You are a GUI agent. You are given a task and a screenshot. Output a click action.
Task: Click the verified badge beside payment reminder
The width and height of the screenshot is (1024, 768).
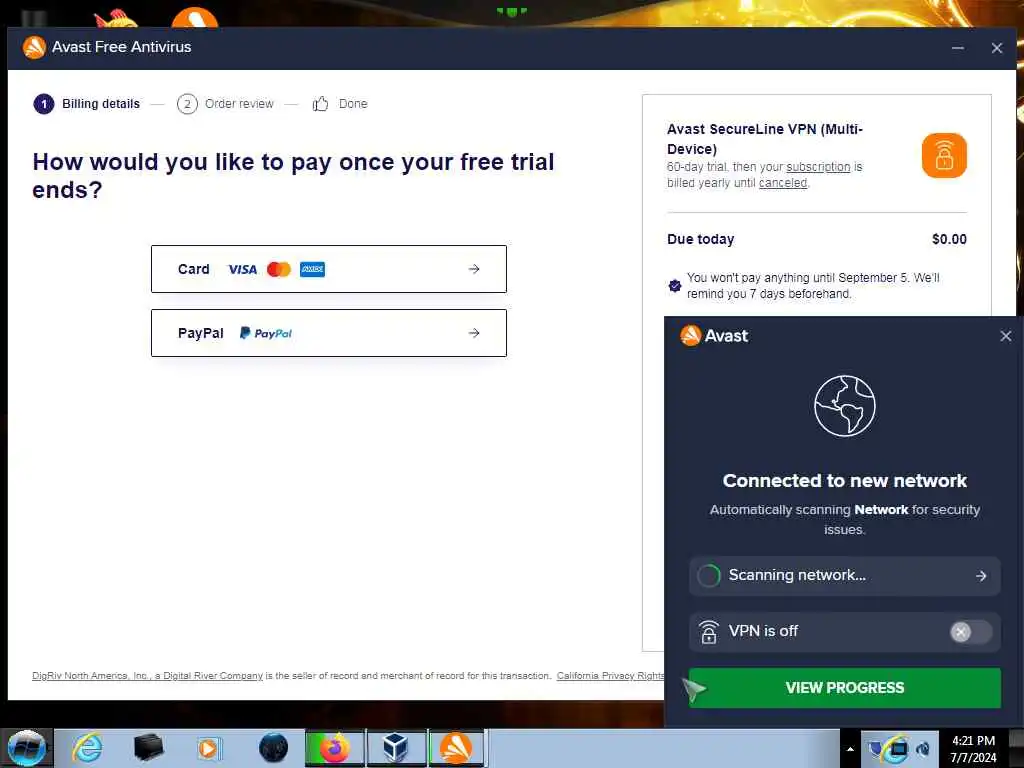tap(675, 285)
